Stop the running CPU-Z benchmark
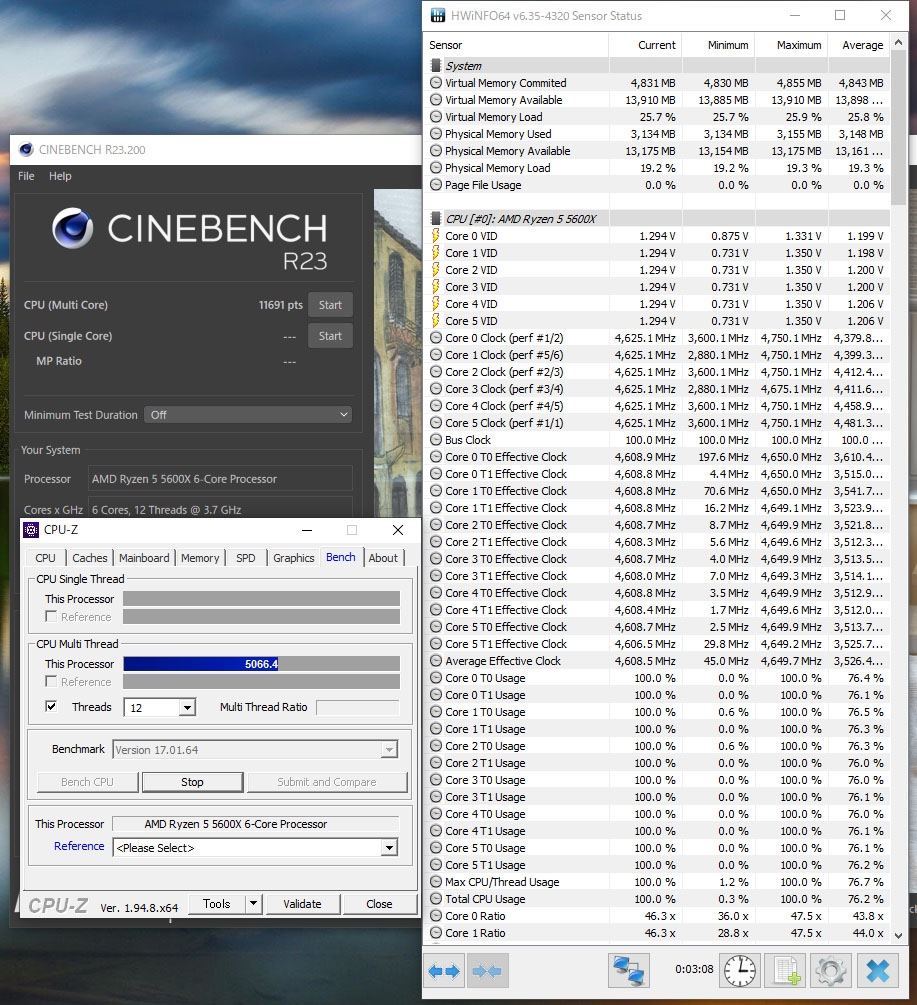Viewport: 917px width, 1005px height. tap(192, 782)
